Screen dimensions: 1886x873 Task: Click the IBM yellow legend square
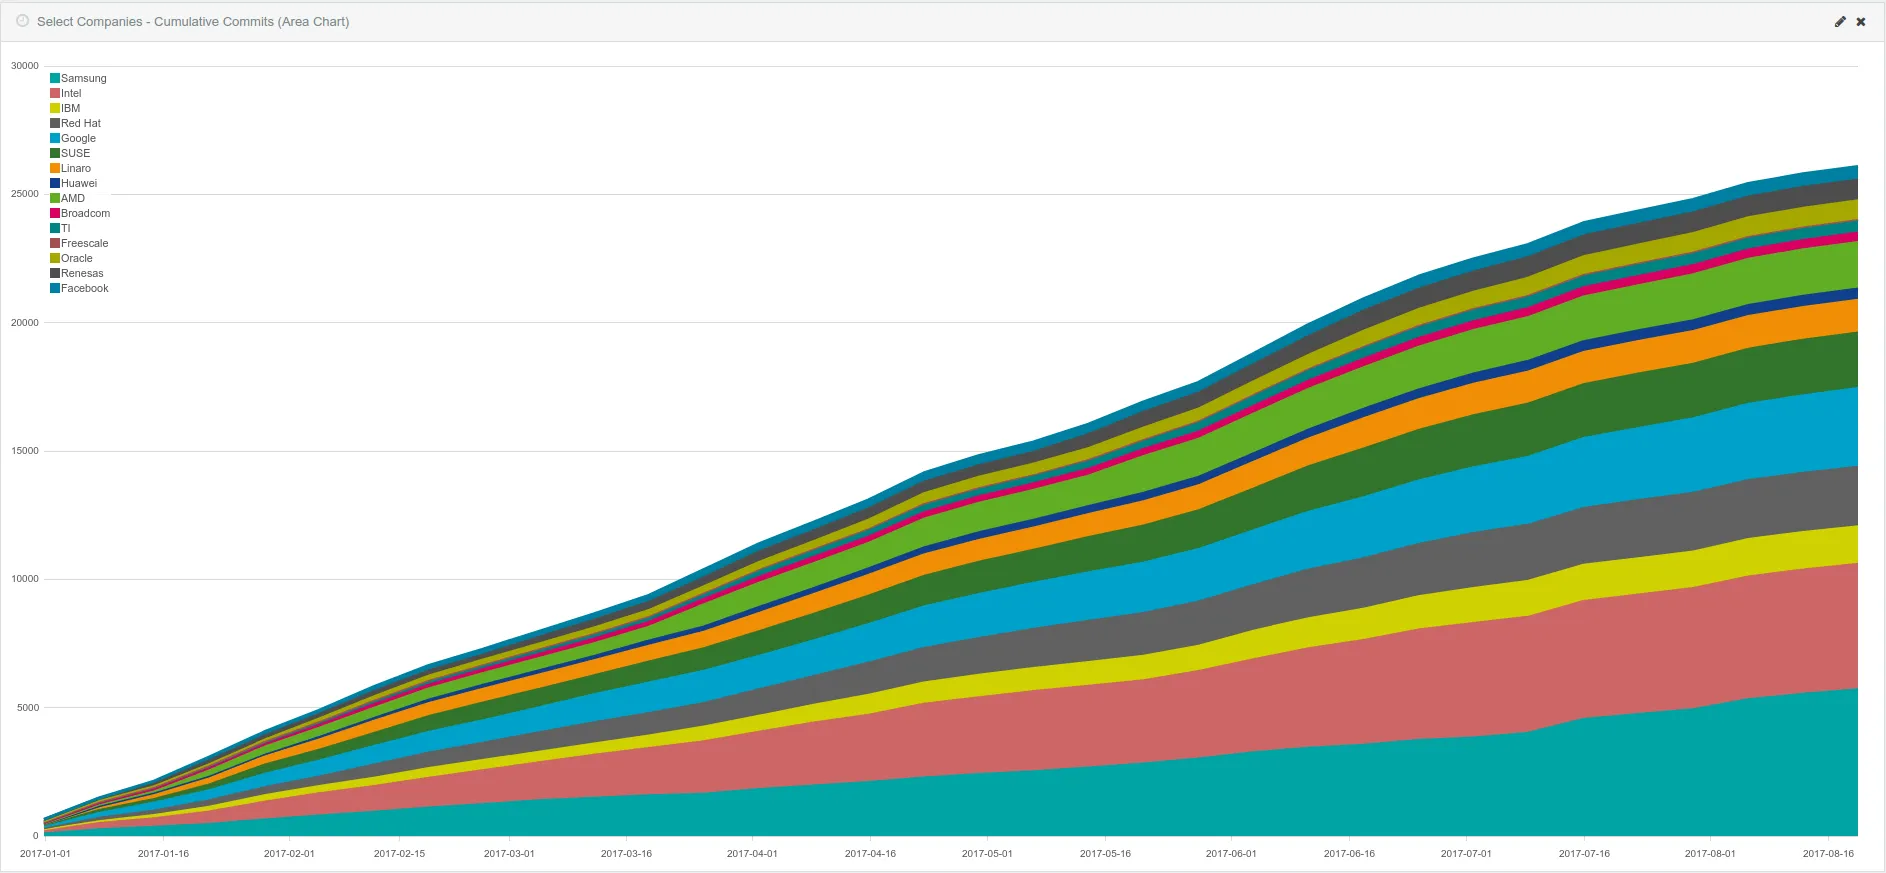point(55,108)
